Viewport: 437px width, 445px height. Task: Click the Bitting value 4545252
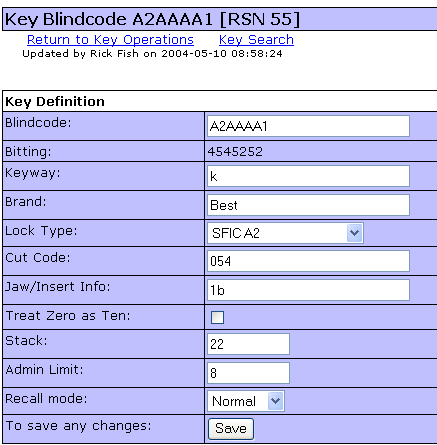[x=235, y=152]
